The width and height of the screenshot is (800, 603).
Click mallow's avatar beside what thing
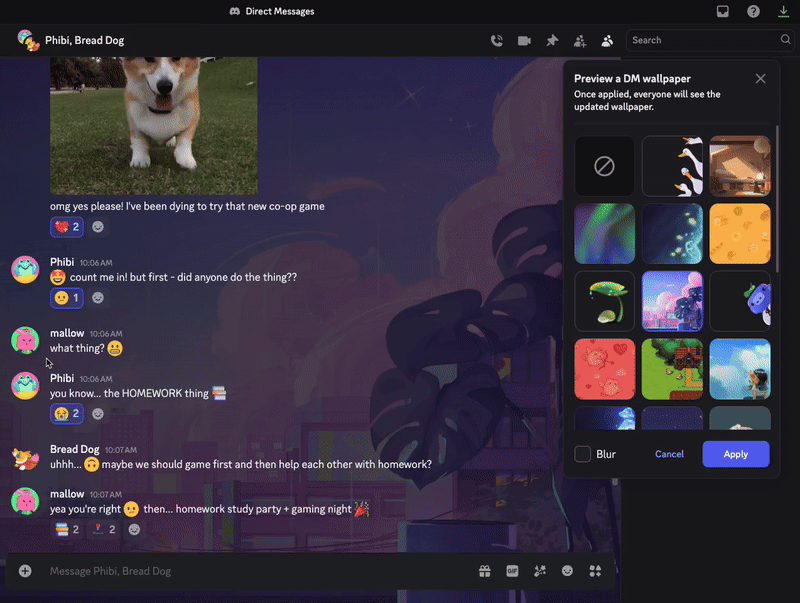(25, 340)
